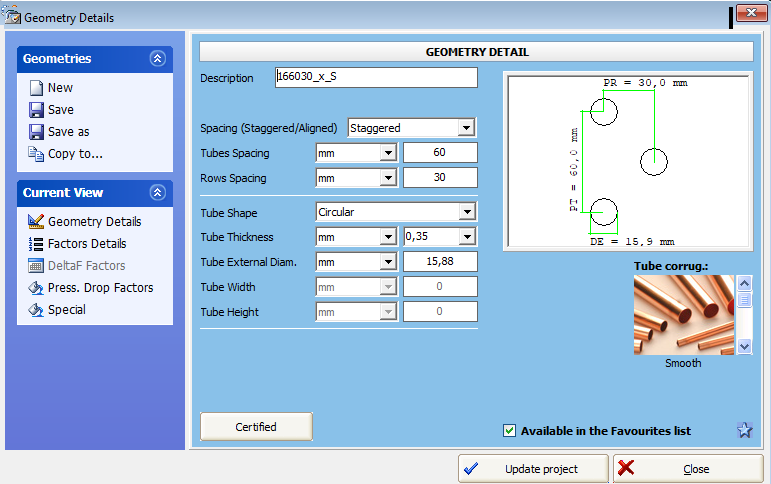The width and height of the screenshot is (771, 484).
Task: Click the GEOMETRY DETAIL header bar
Action: 476,52
